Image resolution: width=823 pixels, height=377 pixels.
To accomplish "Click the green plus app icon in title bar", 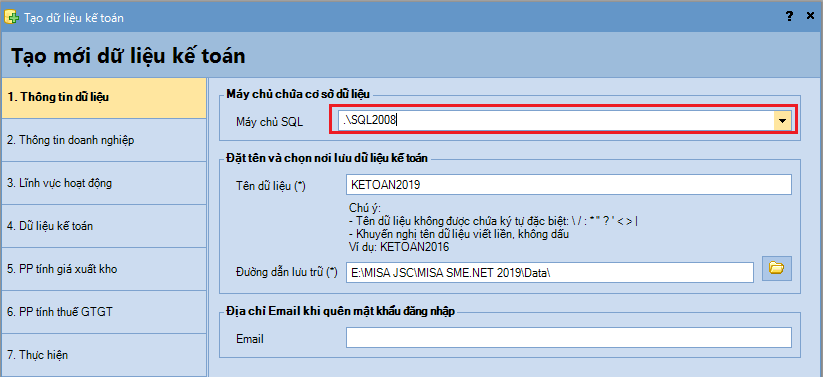I will point(11,17).
